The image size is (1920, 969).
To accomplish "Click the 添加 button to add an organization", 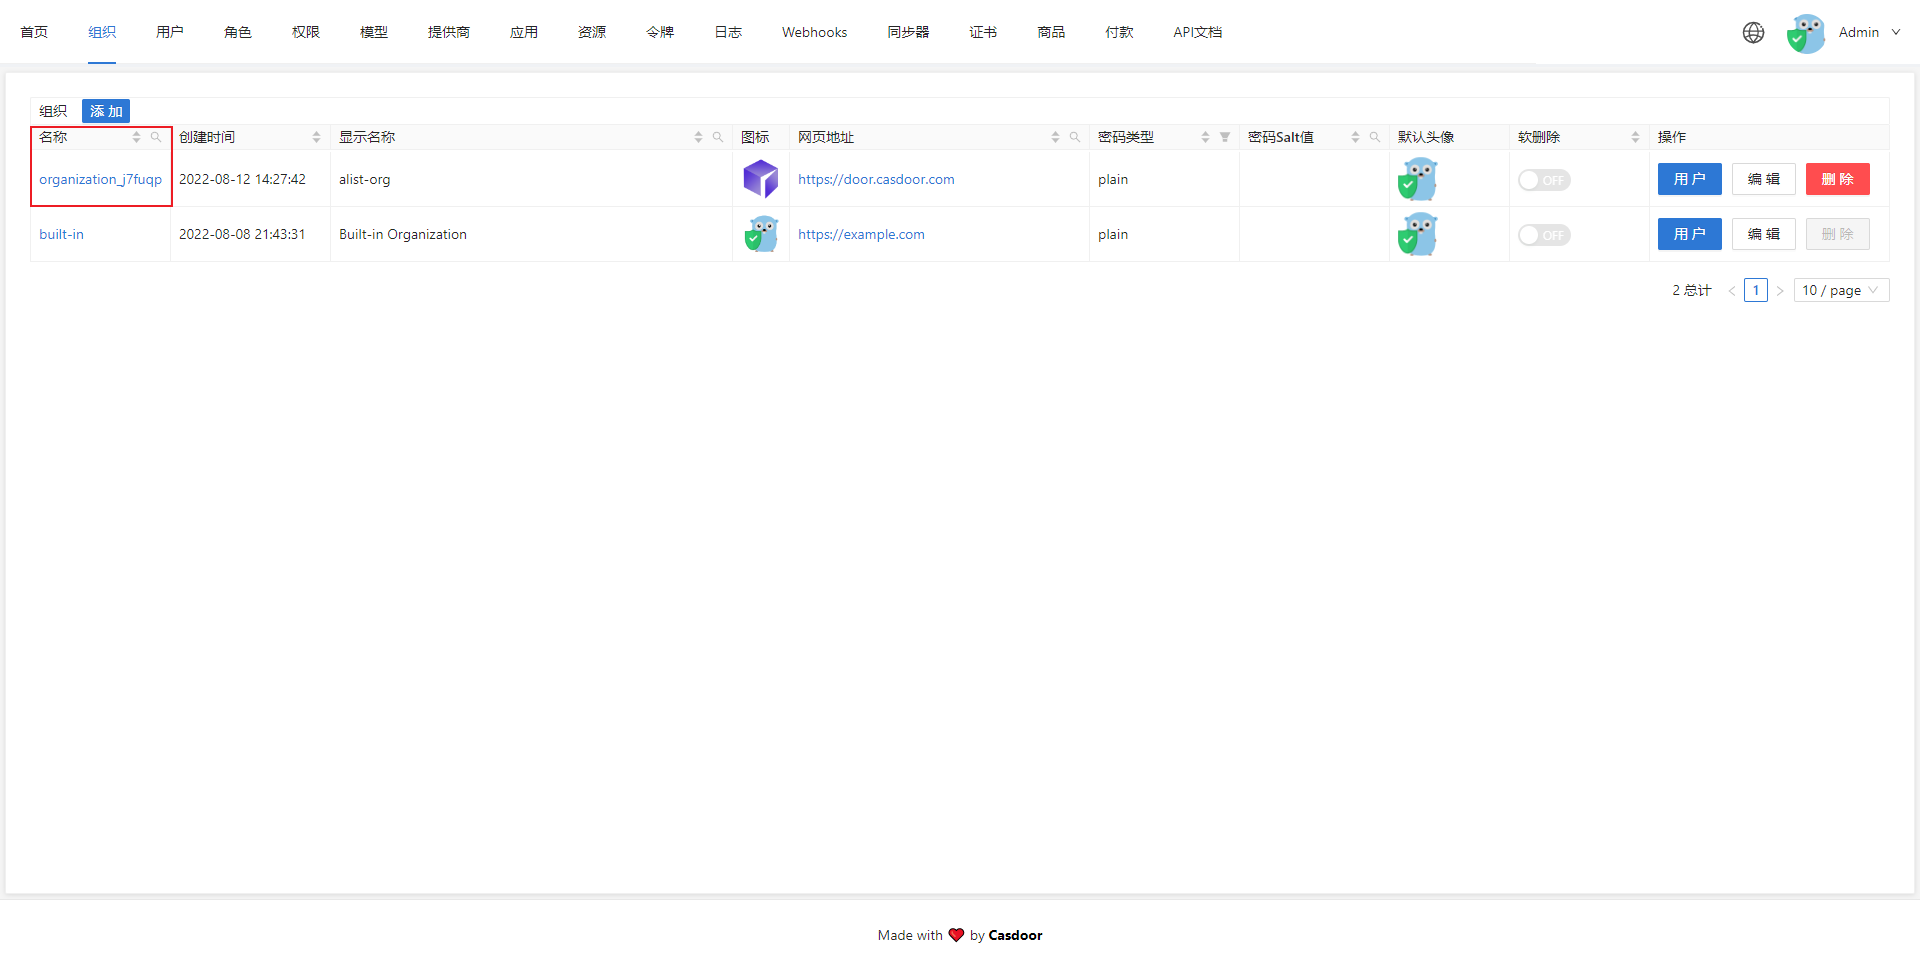I will coord(105,111).
